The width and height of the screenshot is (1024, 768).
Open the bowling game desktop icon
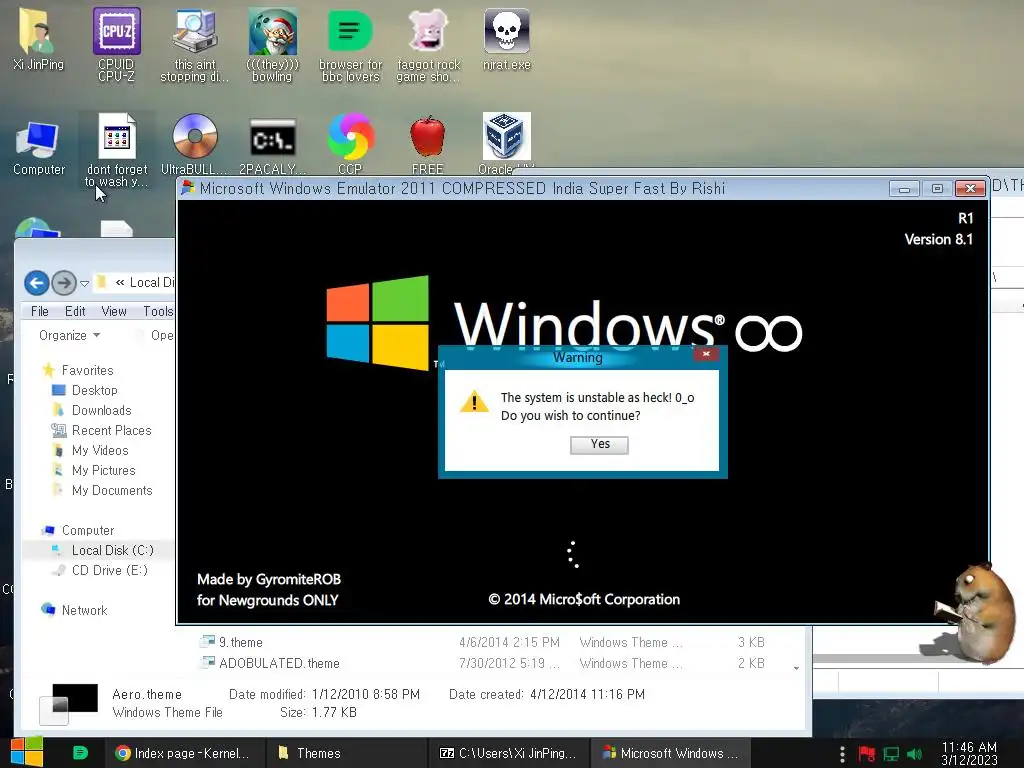point(272,44)
